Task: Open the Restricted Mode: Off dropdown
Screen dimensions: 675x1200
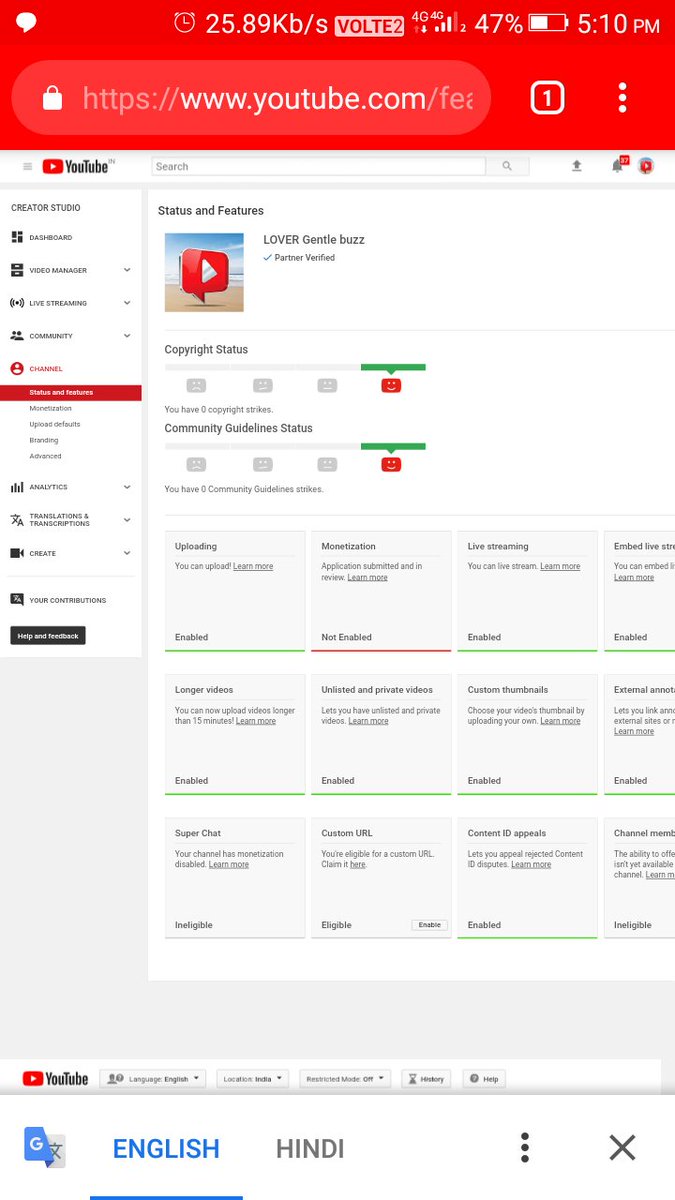Action: point(345,1079)
